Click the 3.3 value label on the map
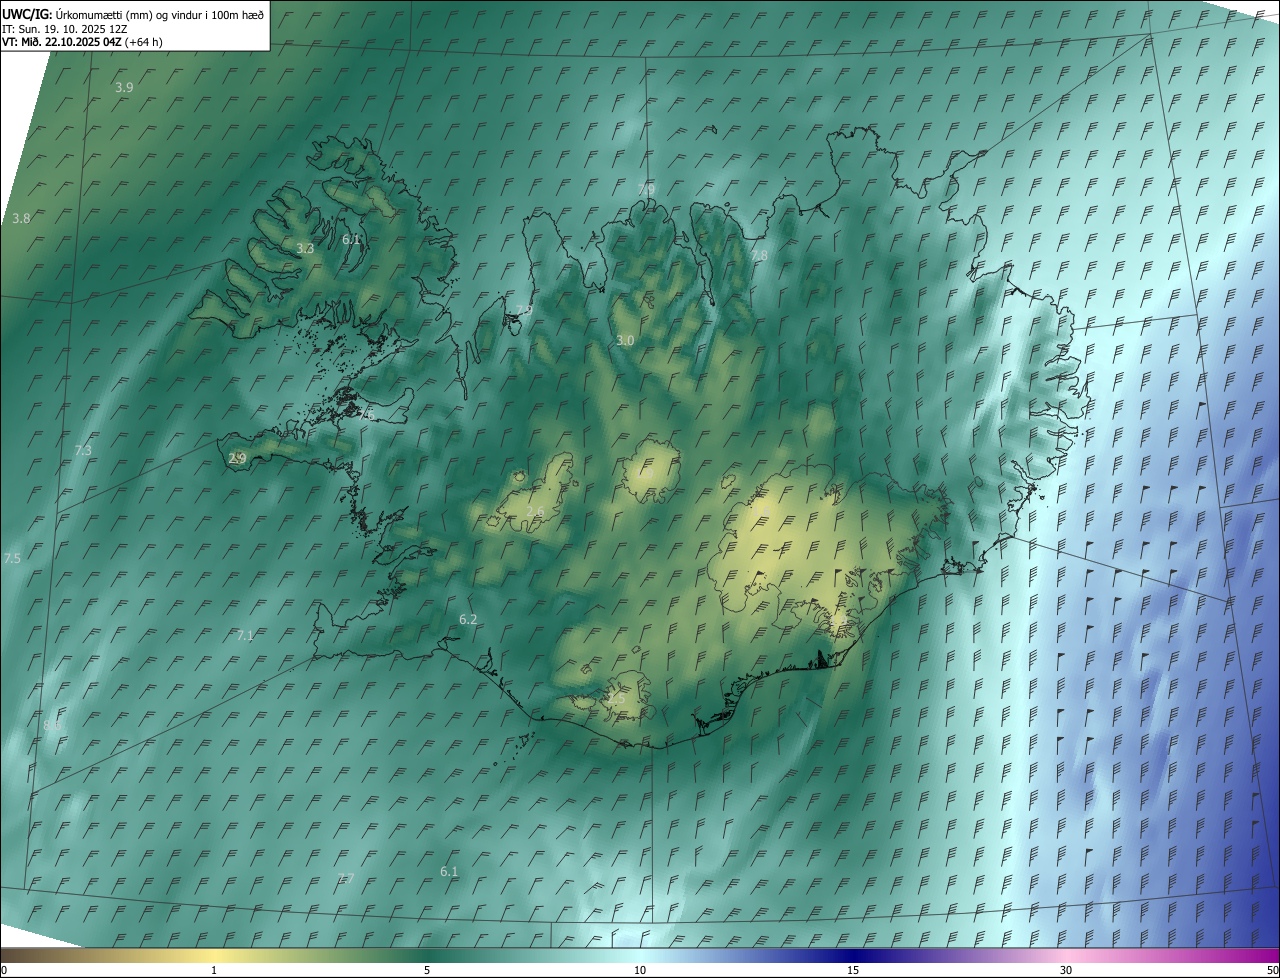The image size is (1280, 978). (305, 248)
